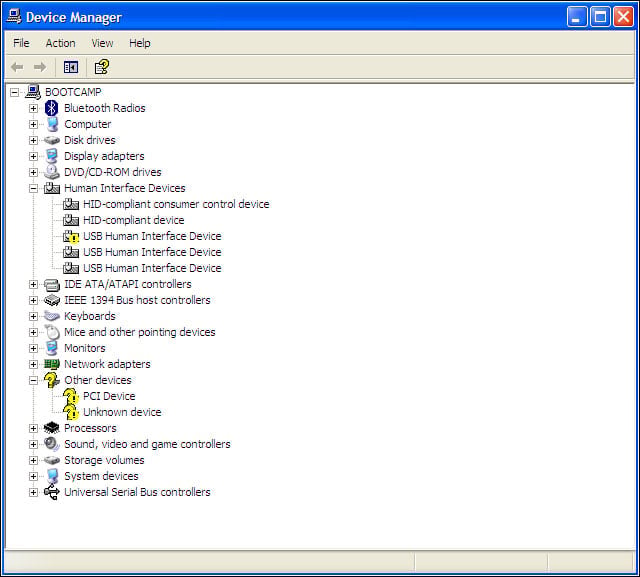Toggle the console tree show/hide toolbar icon
The image size is (640, 577).
[71, 67]
